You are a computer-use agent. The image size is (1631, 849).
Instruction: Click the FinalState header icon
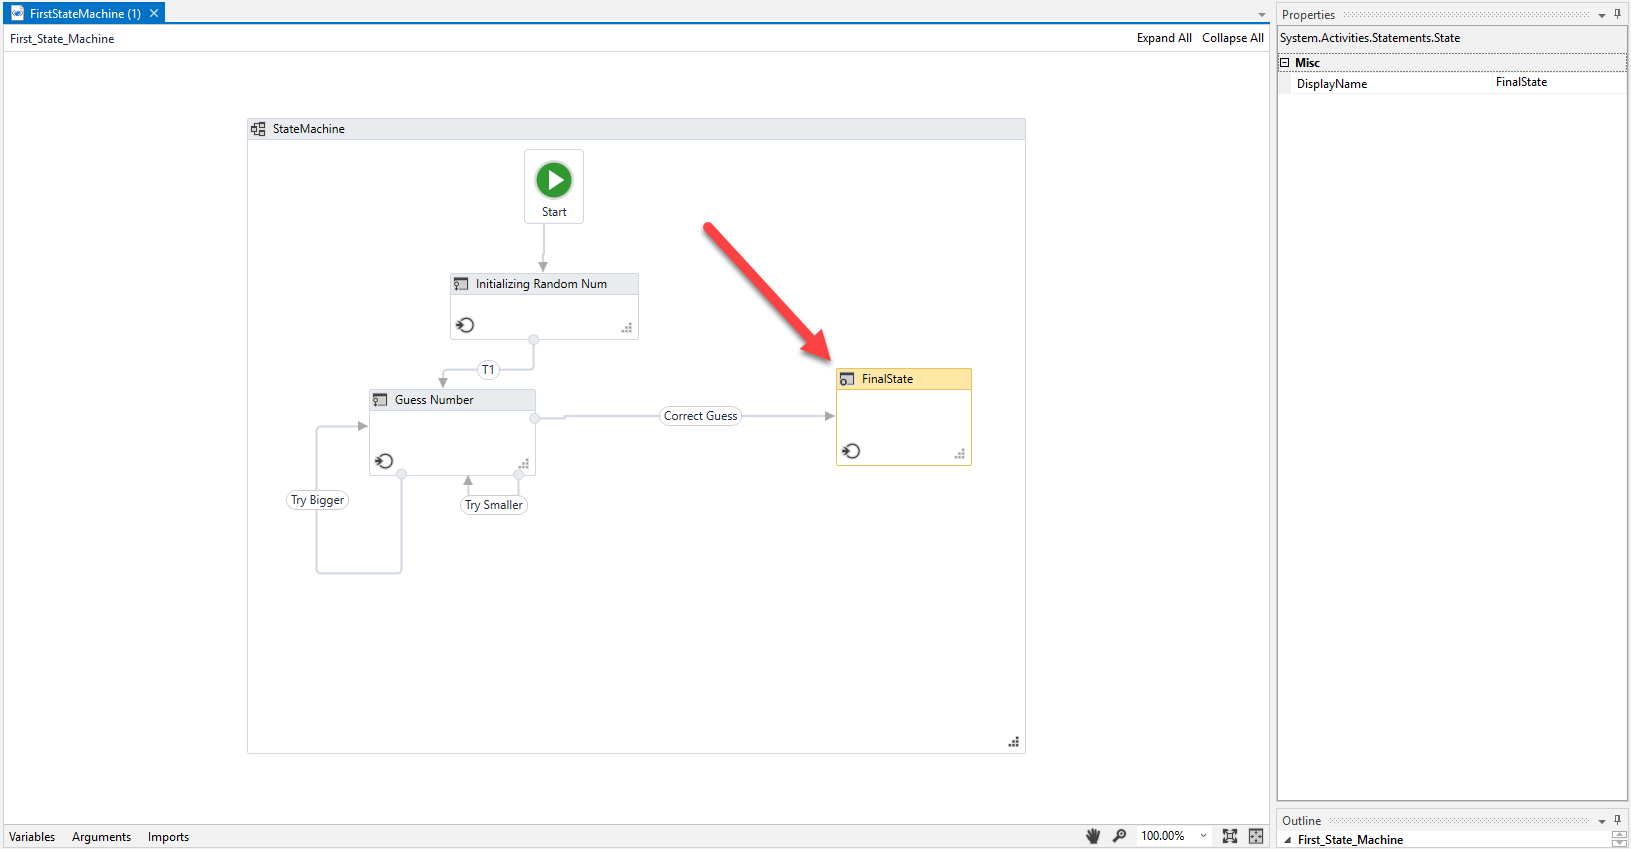coord(847,379)
